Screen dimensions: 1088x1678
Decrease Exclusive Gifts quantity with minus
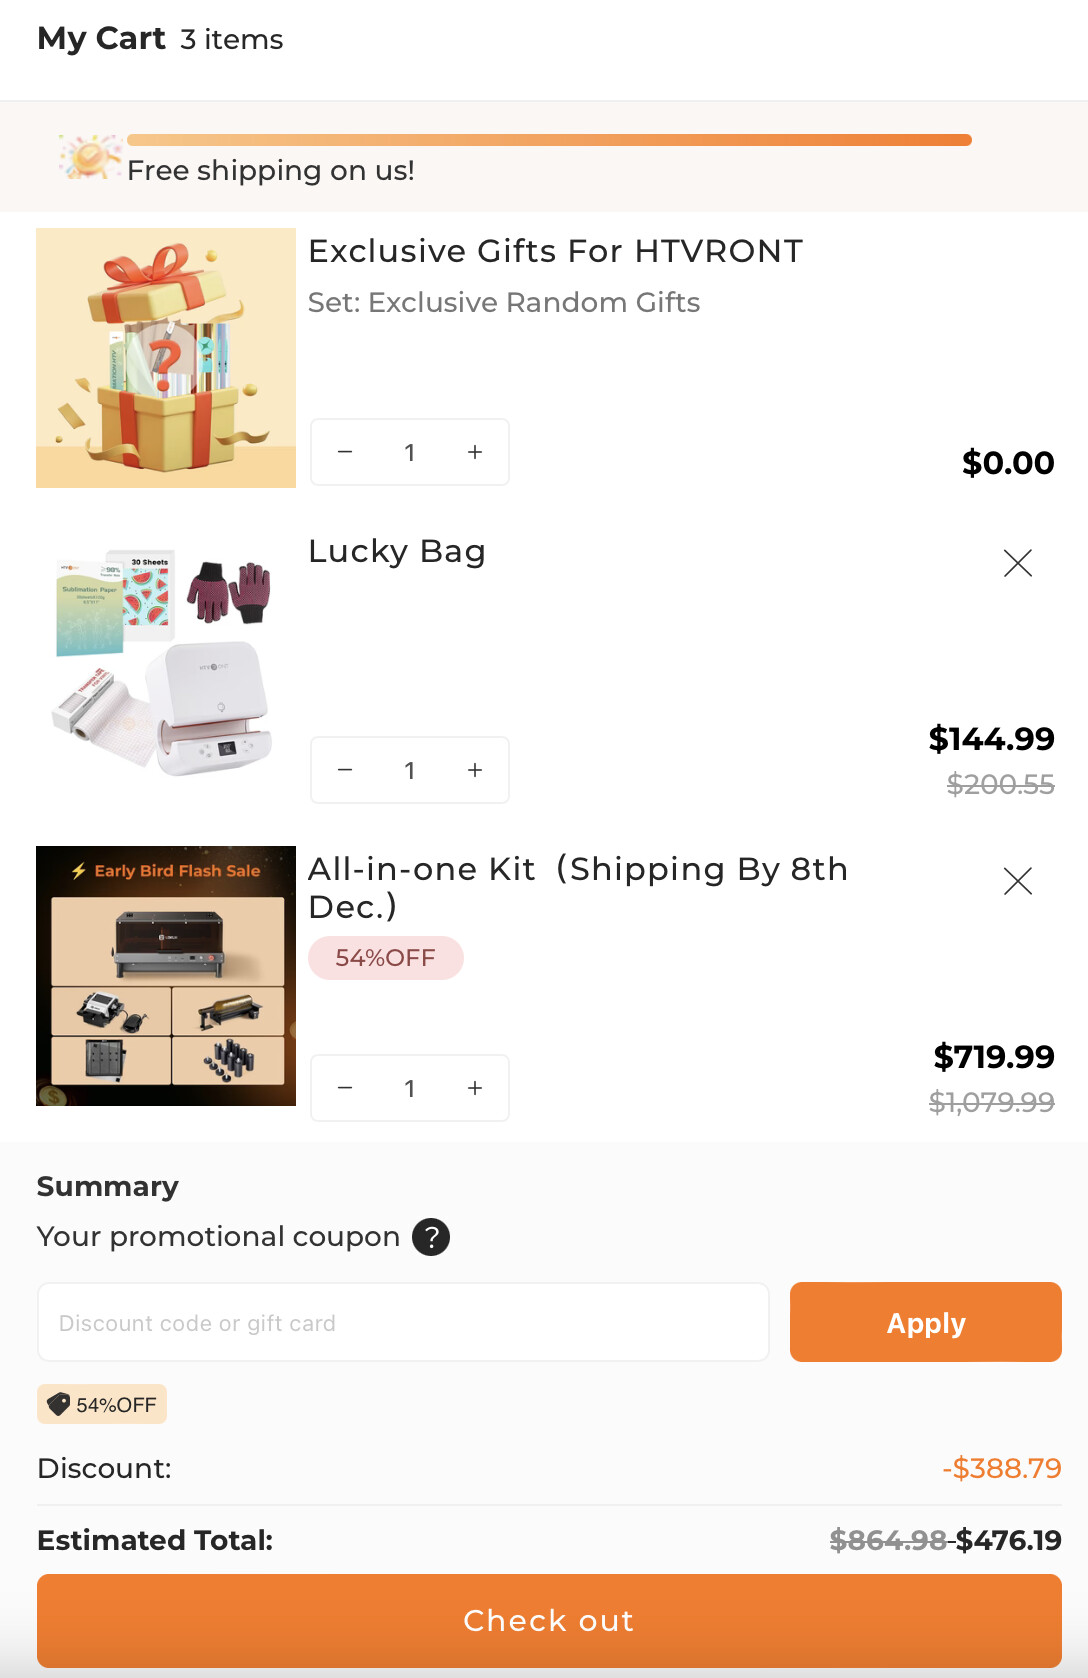click(x=345, y=452)
